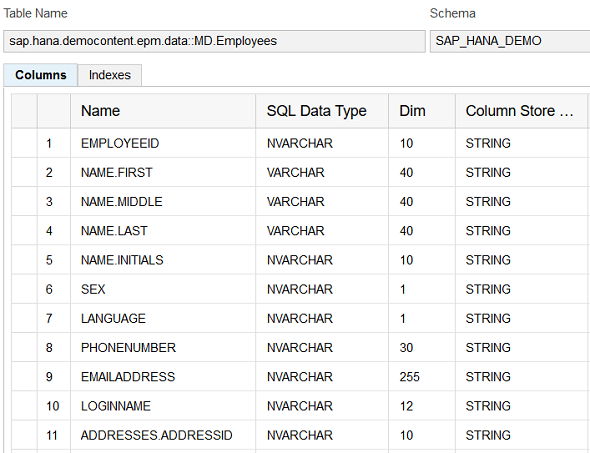Select the ADDRESSES.ADDRESSID cell
The image size is (590, 453).
[163, 435]
